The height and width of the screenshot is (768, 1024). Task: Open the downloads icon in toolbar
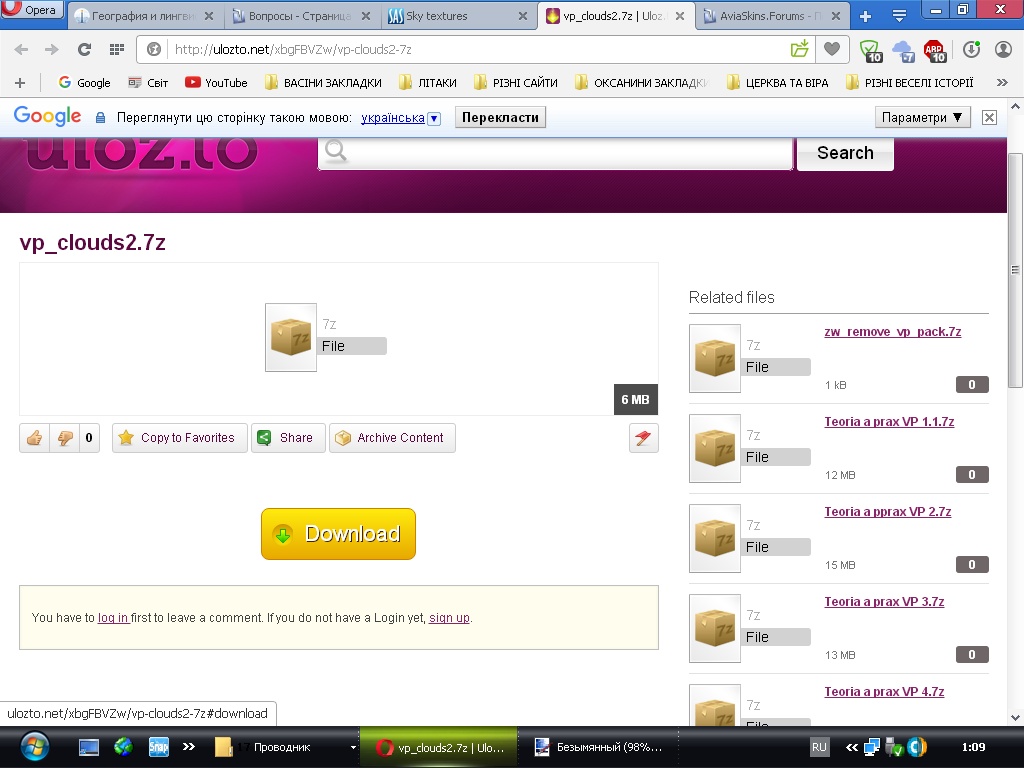[971, 50]
